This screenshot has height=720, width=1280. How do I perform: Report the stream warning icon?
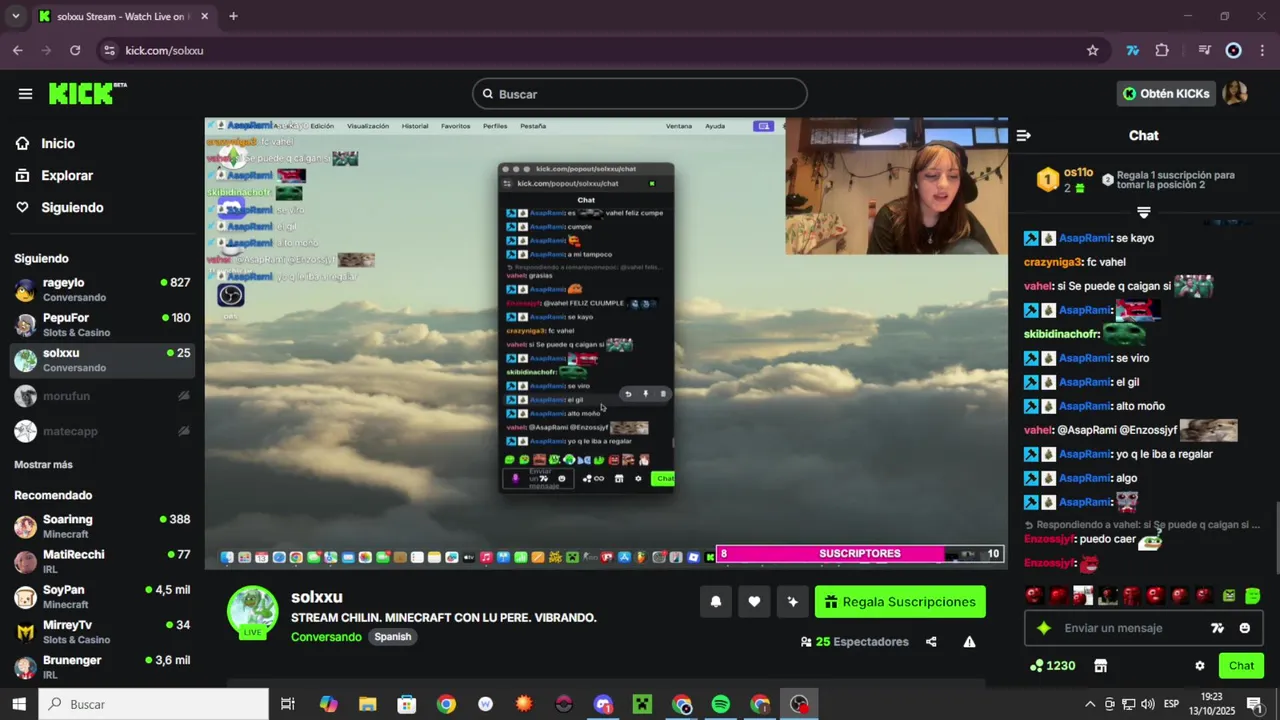[x=969, y=642]
